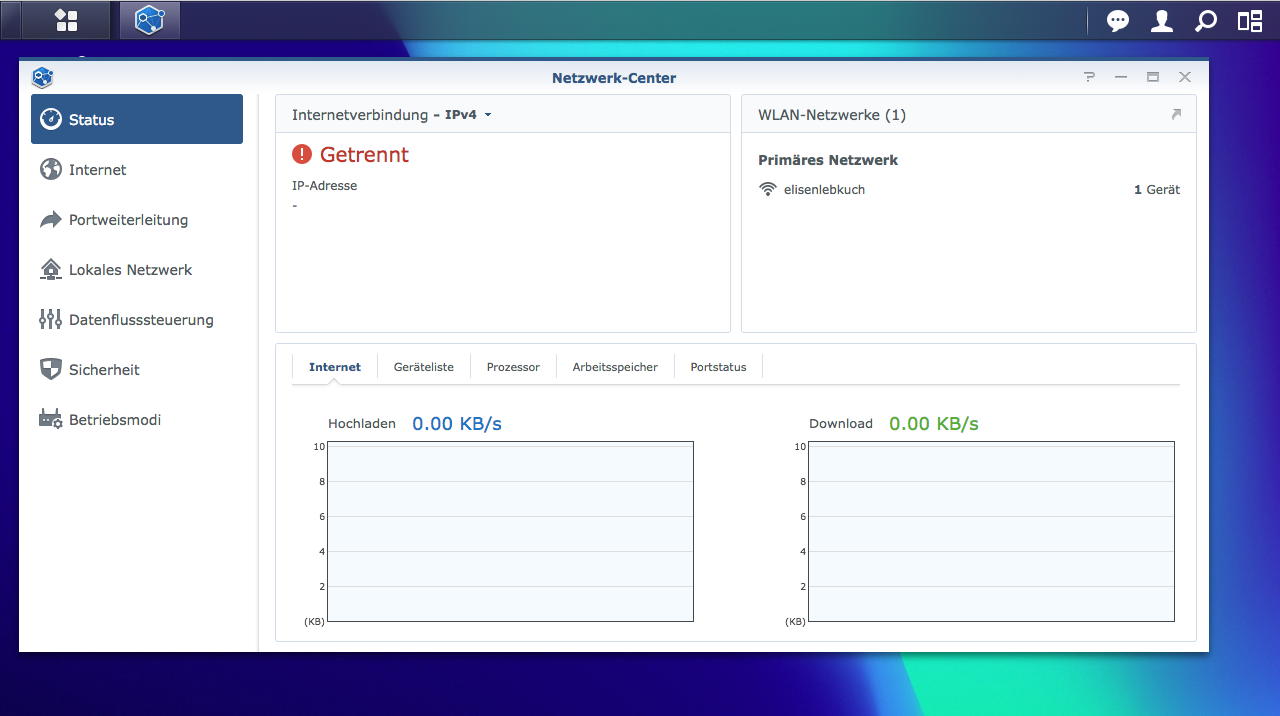This screenshot has height=716, width=1280.
Task: Click the 'IP-Adresse' label
Action: pos(324,185)
